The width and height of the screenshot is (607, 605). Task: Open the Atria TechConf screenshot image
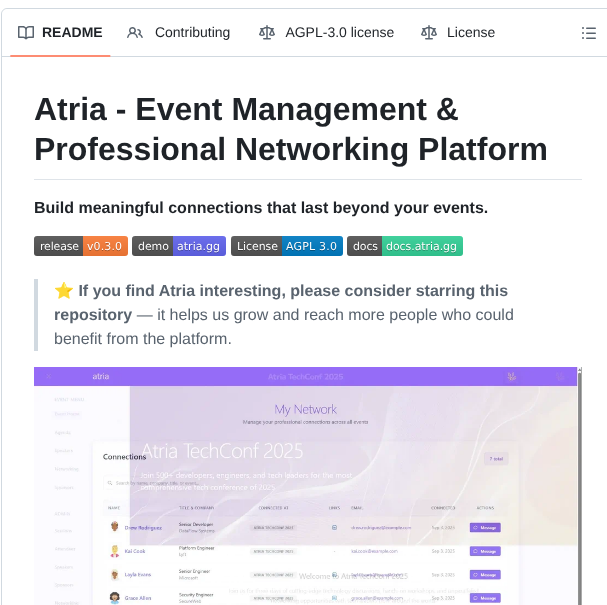point(308,485)
